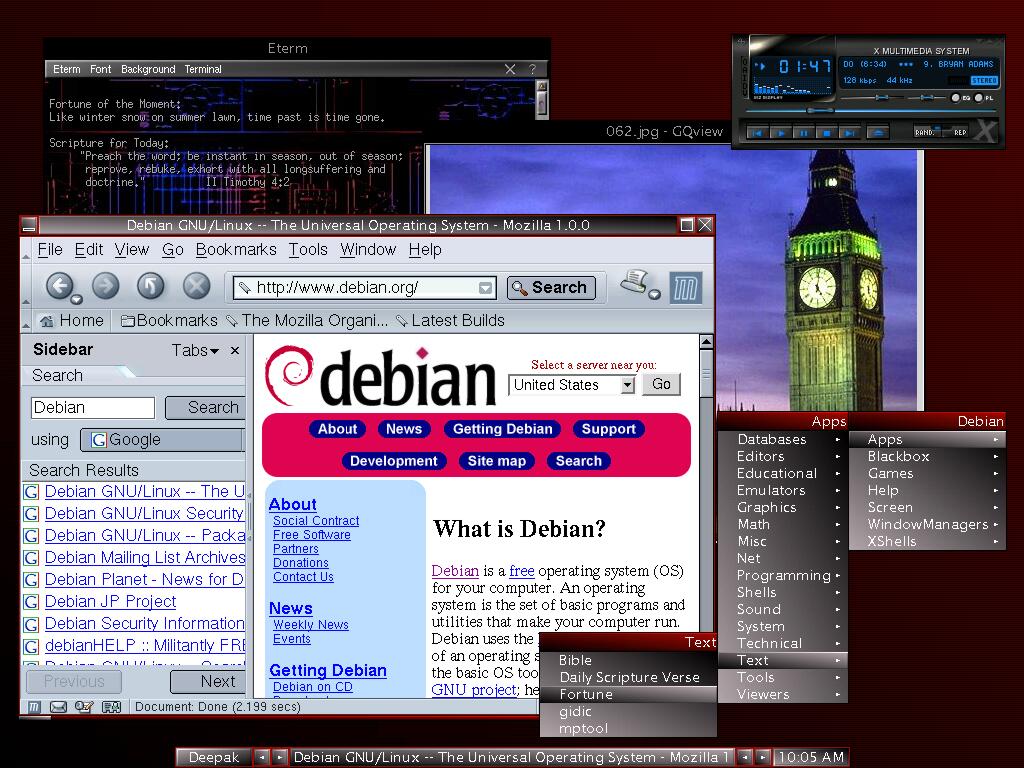Image resolution: width=1024 pixels, height=768 pixels.
Task: Toggle XMMS random (RAND) playback
Action: (927, 132)
